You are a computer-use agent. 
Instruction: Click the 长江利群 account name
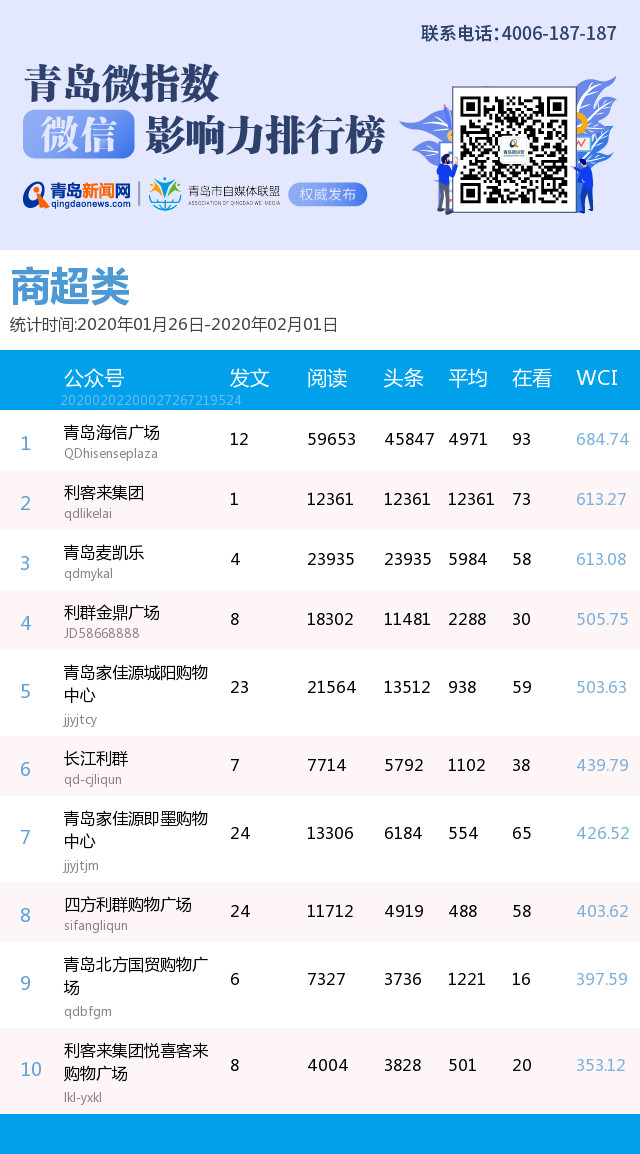96,759
